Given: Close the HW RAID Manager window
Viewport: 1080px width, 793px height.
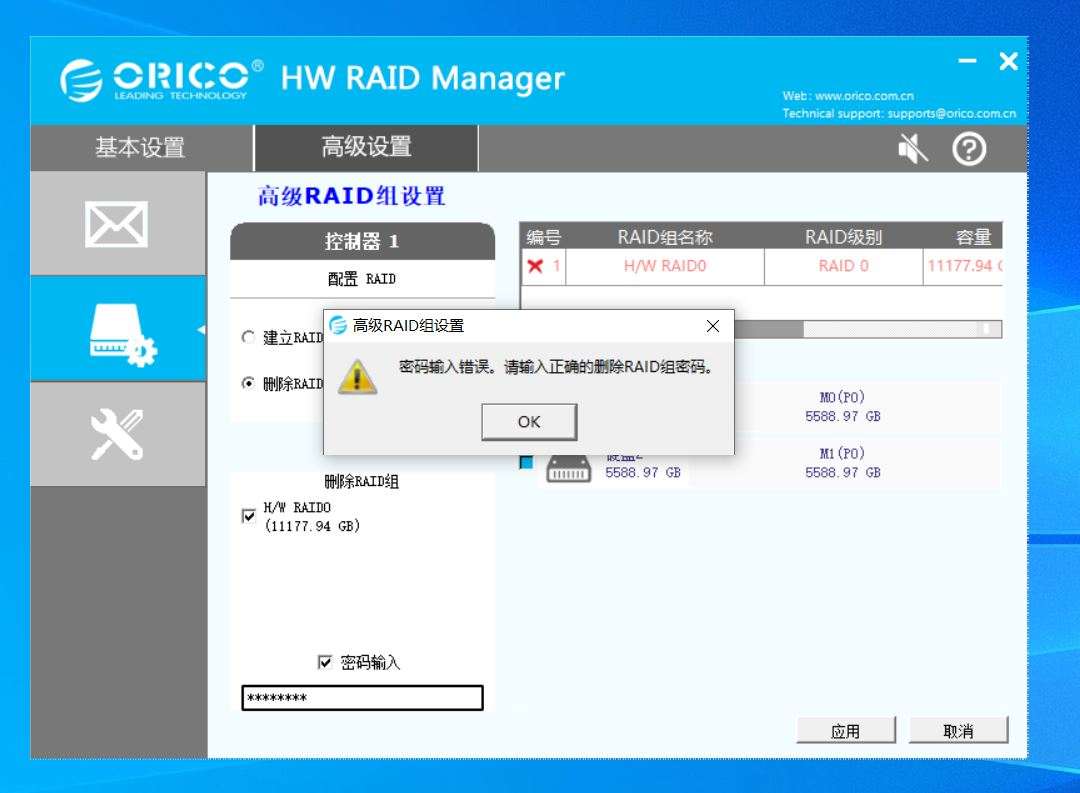Looking at the screenshot, I should point(1008,61).
